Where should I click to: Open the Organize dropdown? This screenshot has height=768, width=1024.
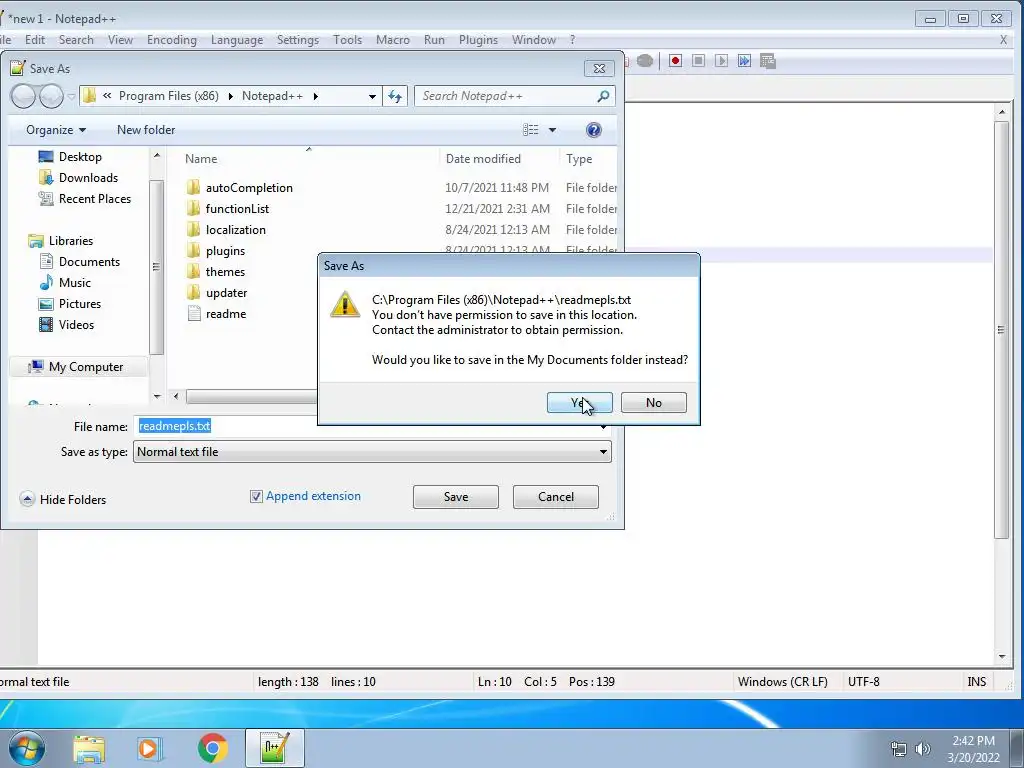pyautogui.click(x=56, y=130)
